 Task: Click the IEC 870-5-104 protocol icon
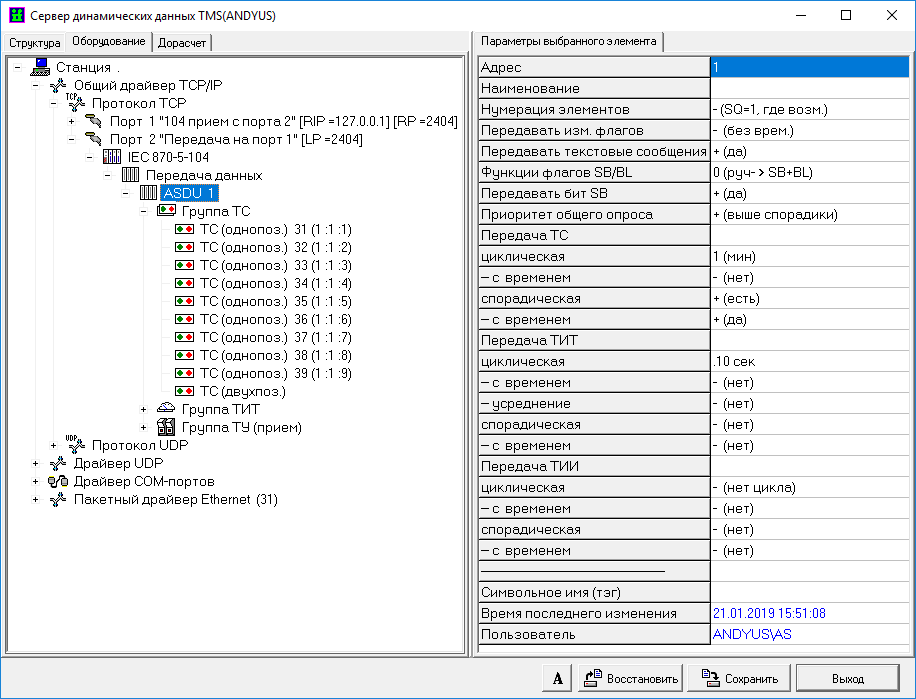111,157
